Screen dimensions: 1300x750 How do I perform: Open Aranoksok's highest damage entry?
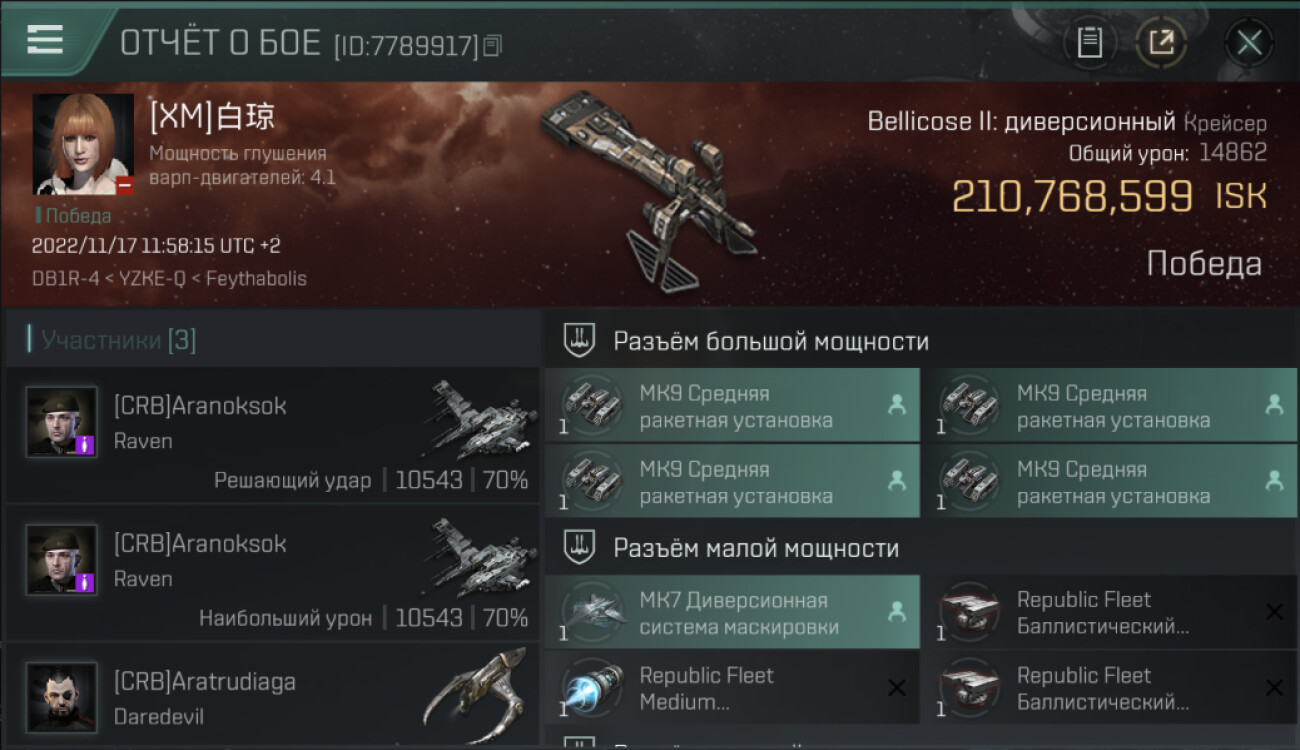pyautogui.click(x=272, y=572)
